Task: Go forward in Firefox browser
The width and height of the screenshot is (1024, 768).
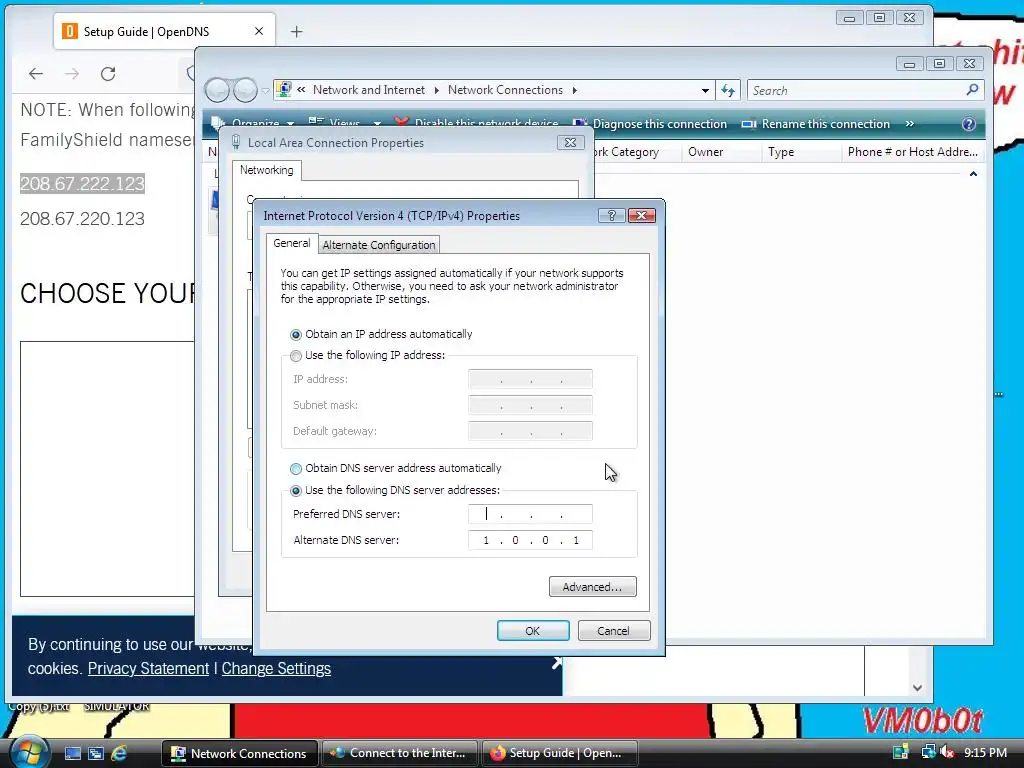Action: [72, 74]
